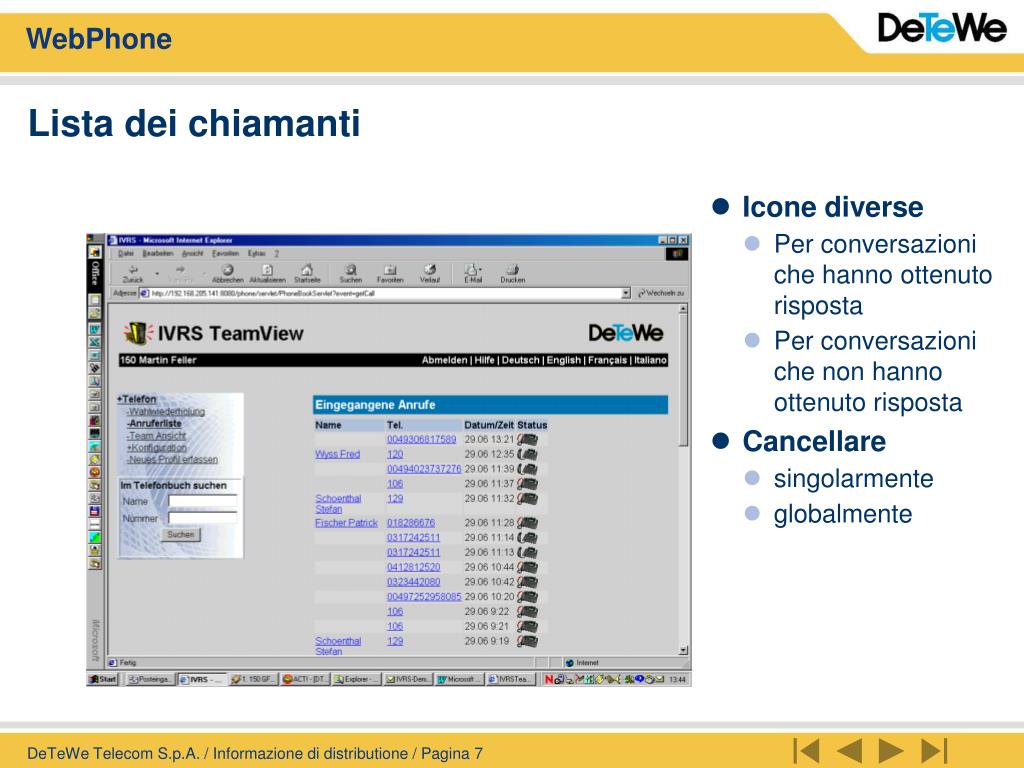This screenshot has height=768, width=1024.
Task: Open Schoenthal Stefan at 29.06 11:32
Action: 338,504
